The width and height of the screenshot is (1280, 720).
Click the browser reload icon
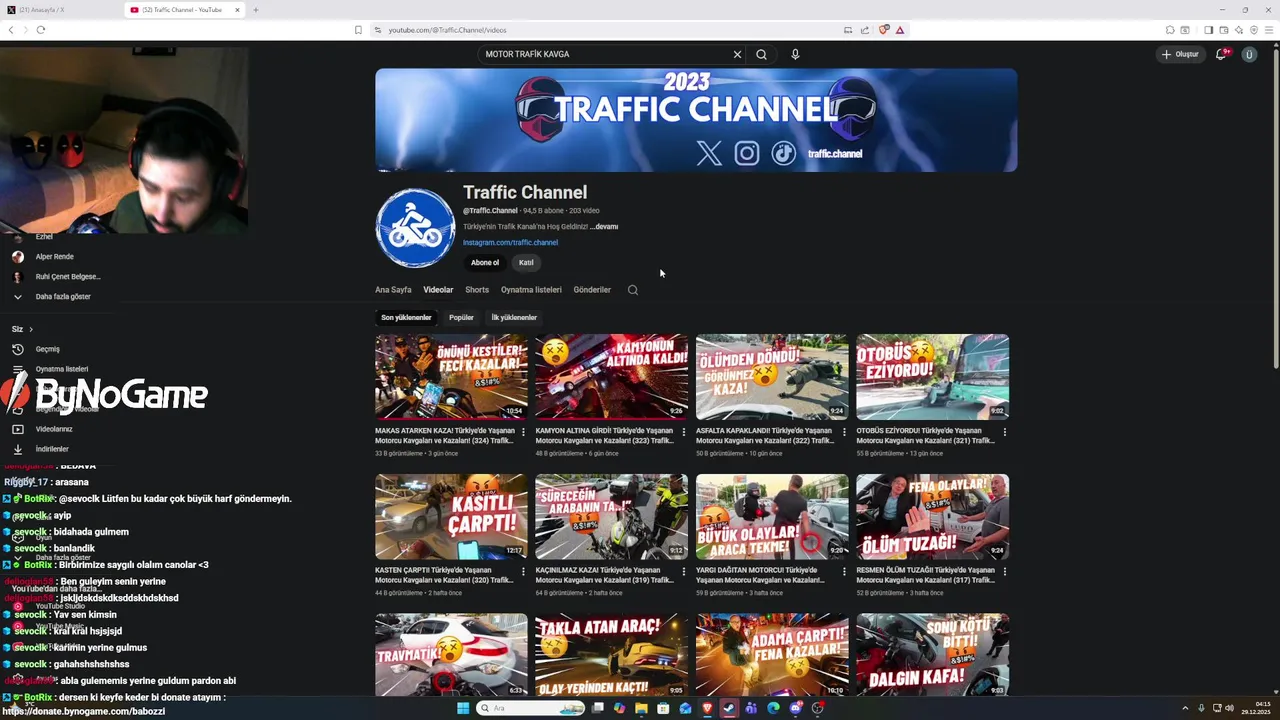(41, 30)
